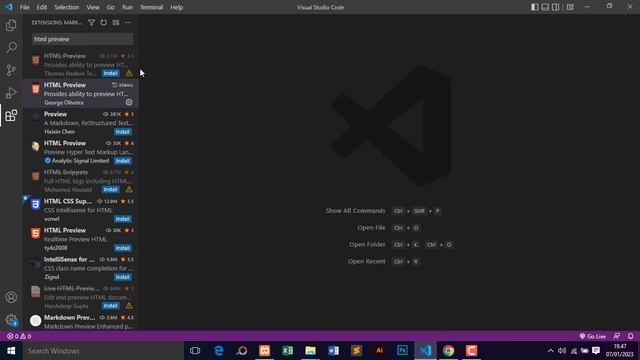Open Task View on taskbar
This screenshot has height=360, width=640.
(195, 351)
